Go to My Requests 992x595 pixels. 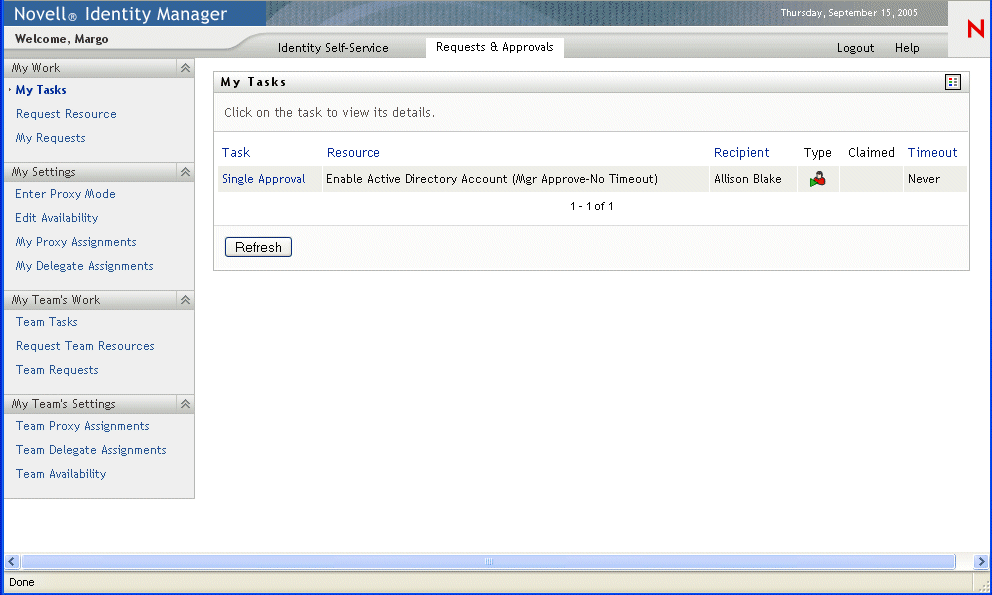51,138
